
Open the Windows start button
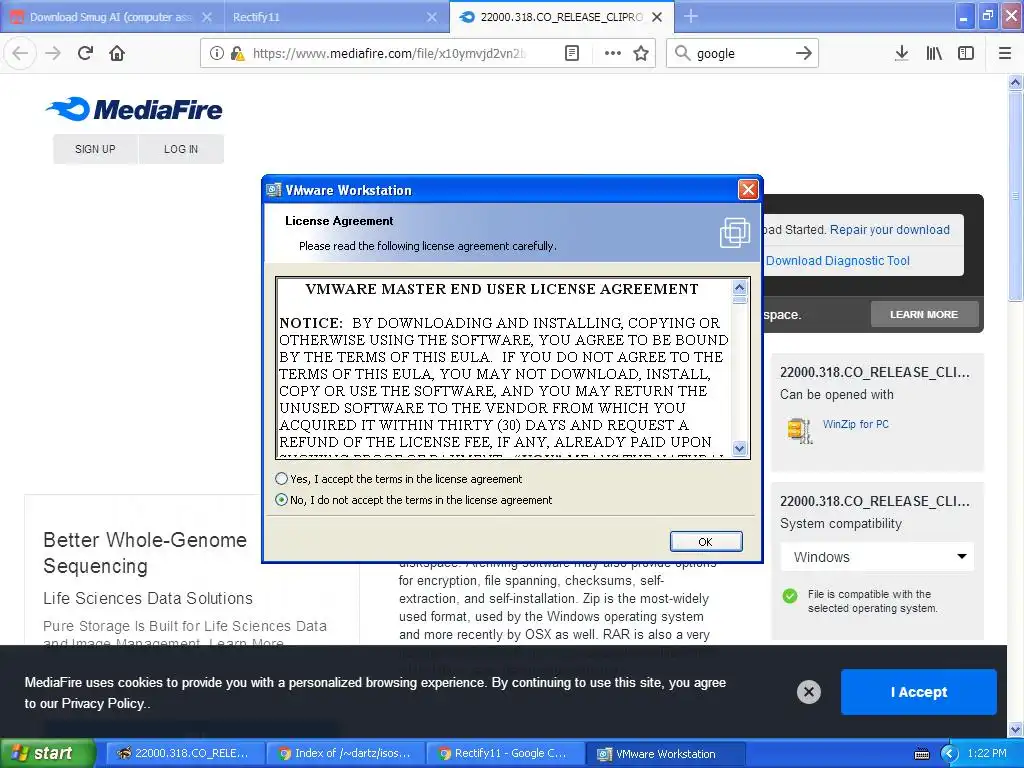(48, 753)
